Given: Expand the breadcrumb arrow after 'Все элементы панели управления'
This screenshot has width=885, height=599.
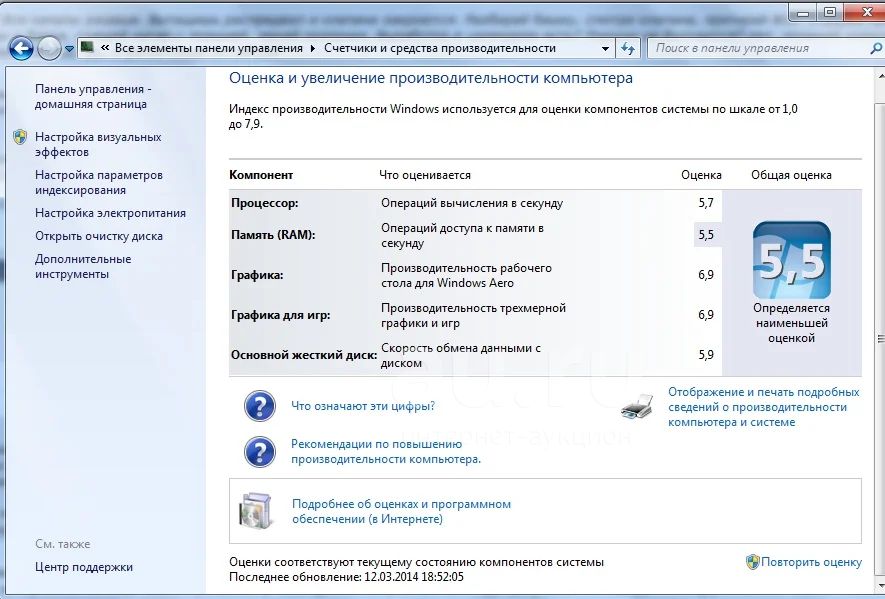Looking at the screenshot, I should pyautogui.click(x=313, y=49).
